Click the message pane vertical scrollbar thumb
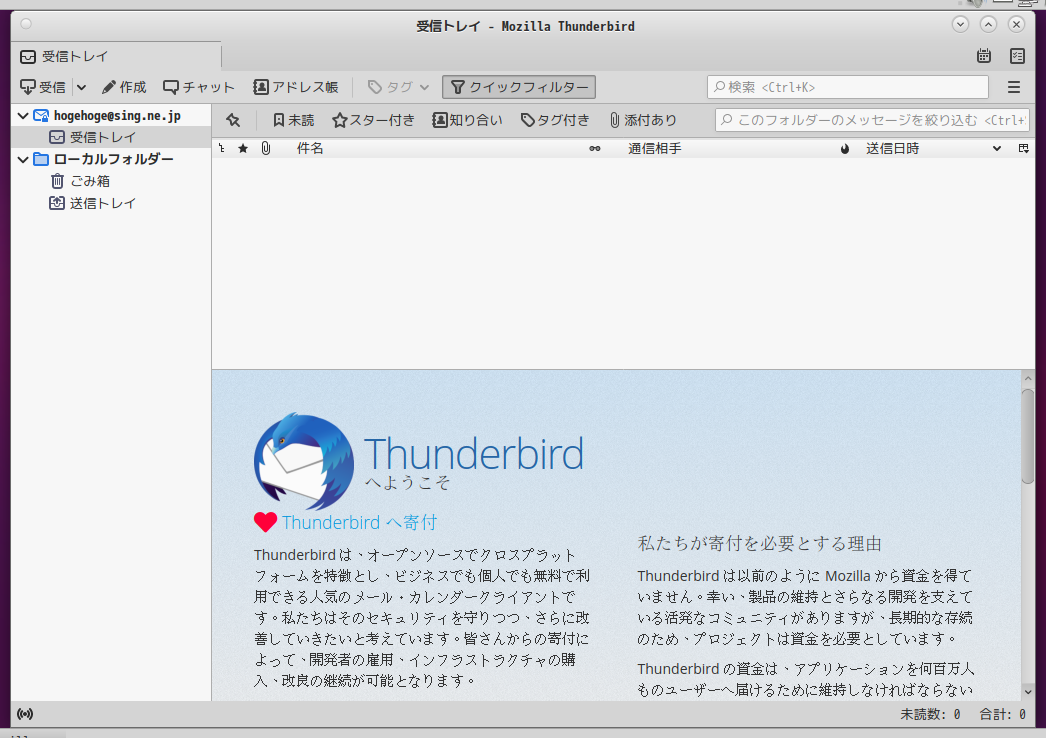 coord(1028,436)
